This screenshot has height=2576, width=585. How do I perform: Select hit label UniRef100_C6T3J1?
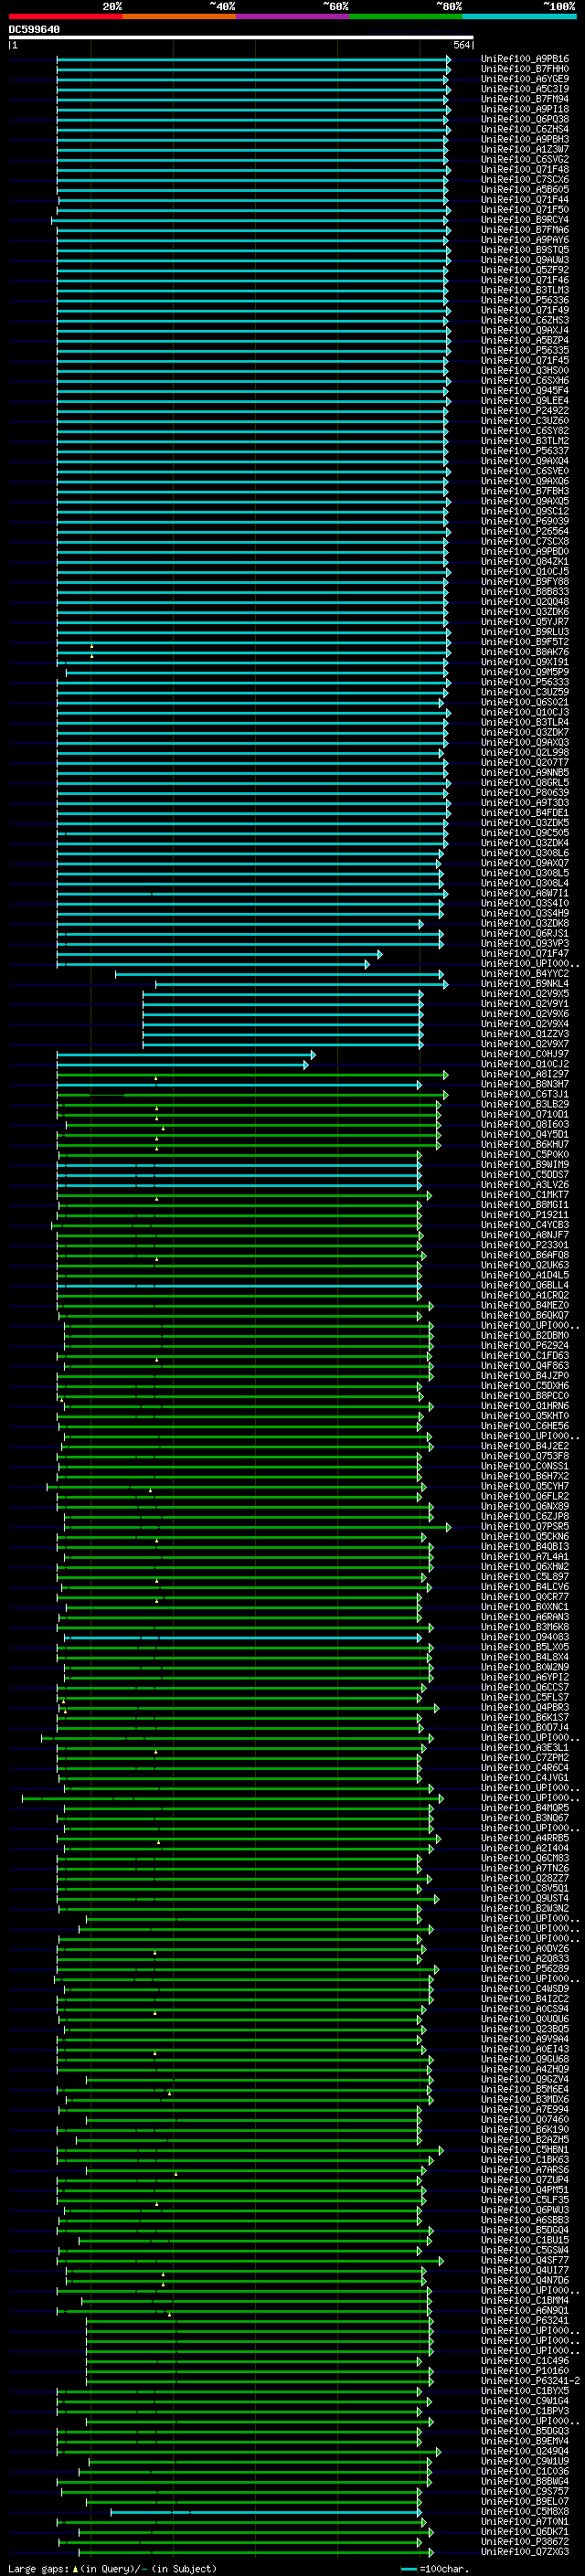click(x=525, y=1094)
